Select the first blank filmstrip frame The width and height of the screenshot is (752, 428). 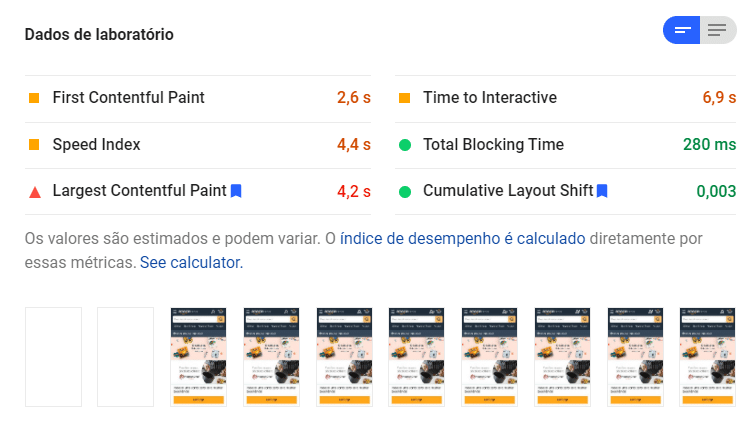(53, 357)
